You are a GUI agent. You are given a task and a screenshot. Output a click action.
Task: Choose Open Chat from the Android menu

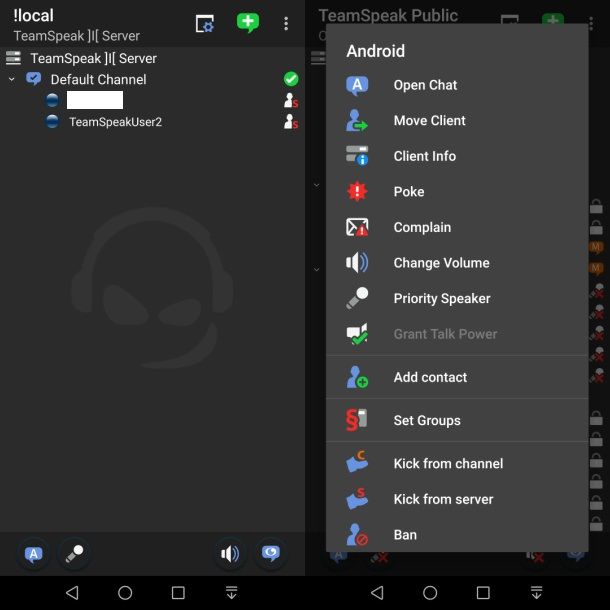(x=457, y=85)
